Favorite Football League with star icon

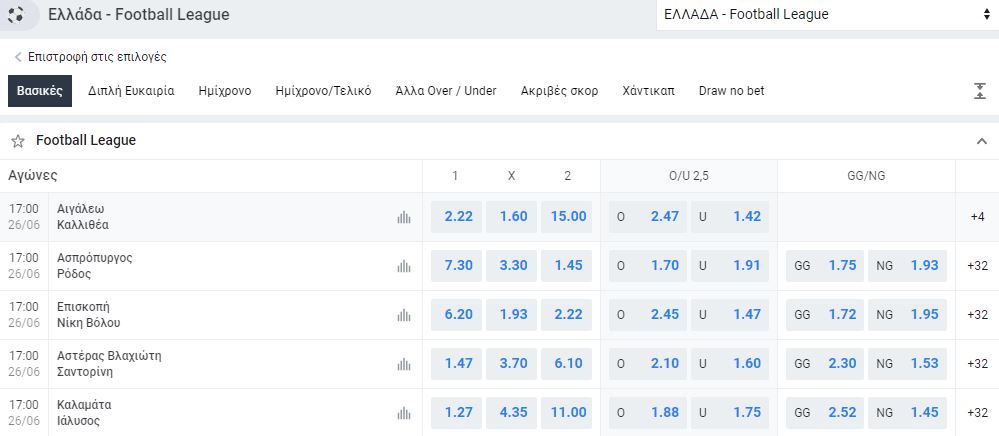(x=18, y=141)
